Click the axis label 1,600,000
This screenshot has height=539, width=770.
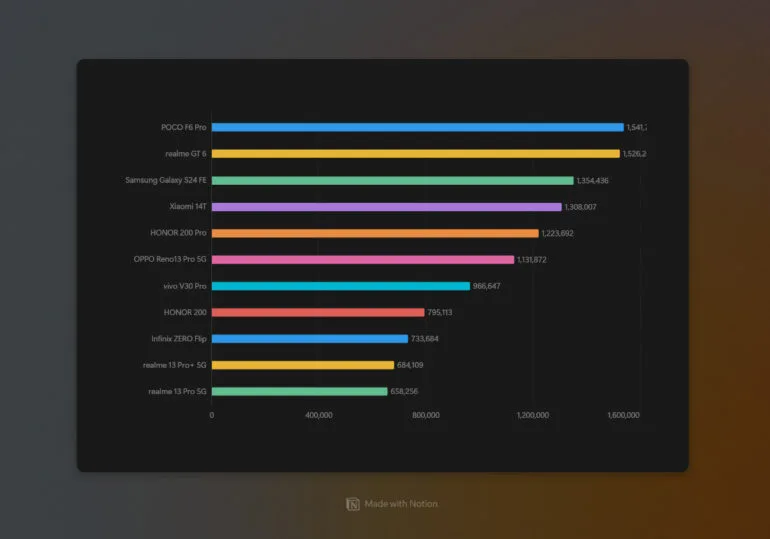pyautogui.click(x=624, y=415)
